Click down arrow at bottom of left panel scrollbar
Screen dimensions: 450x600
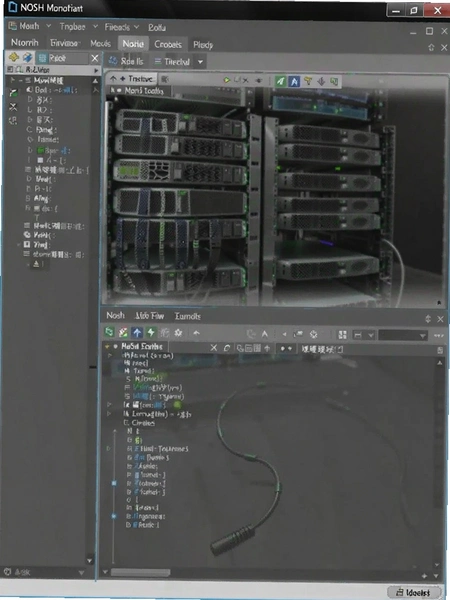pyautogui.click(x=90, y=561)
